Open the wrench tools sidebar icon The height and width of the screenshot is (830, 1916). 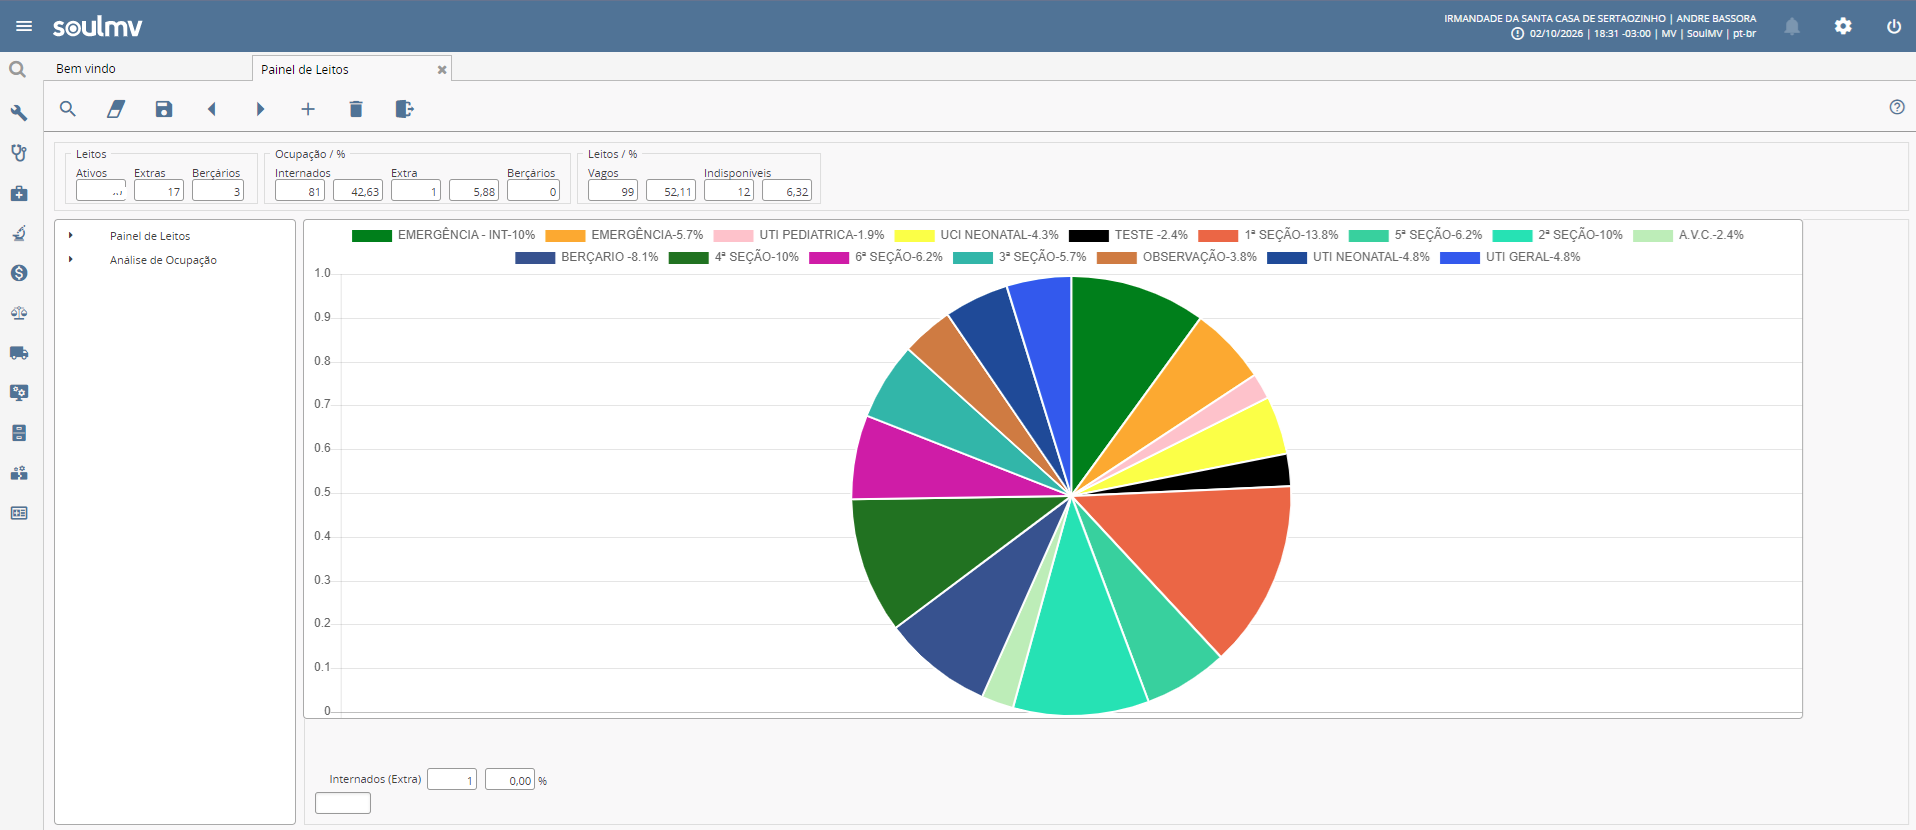point(19,113)
